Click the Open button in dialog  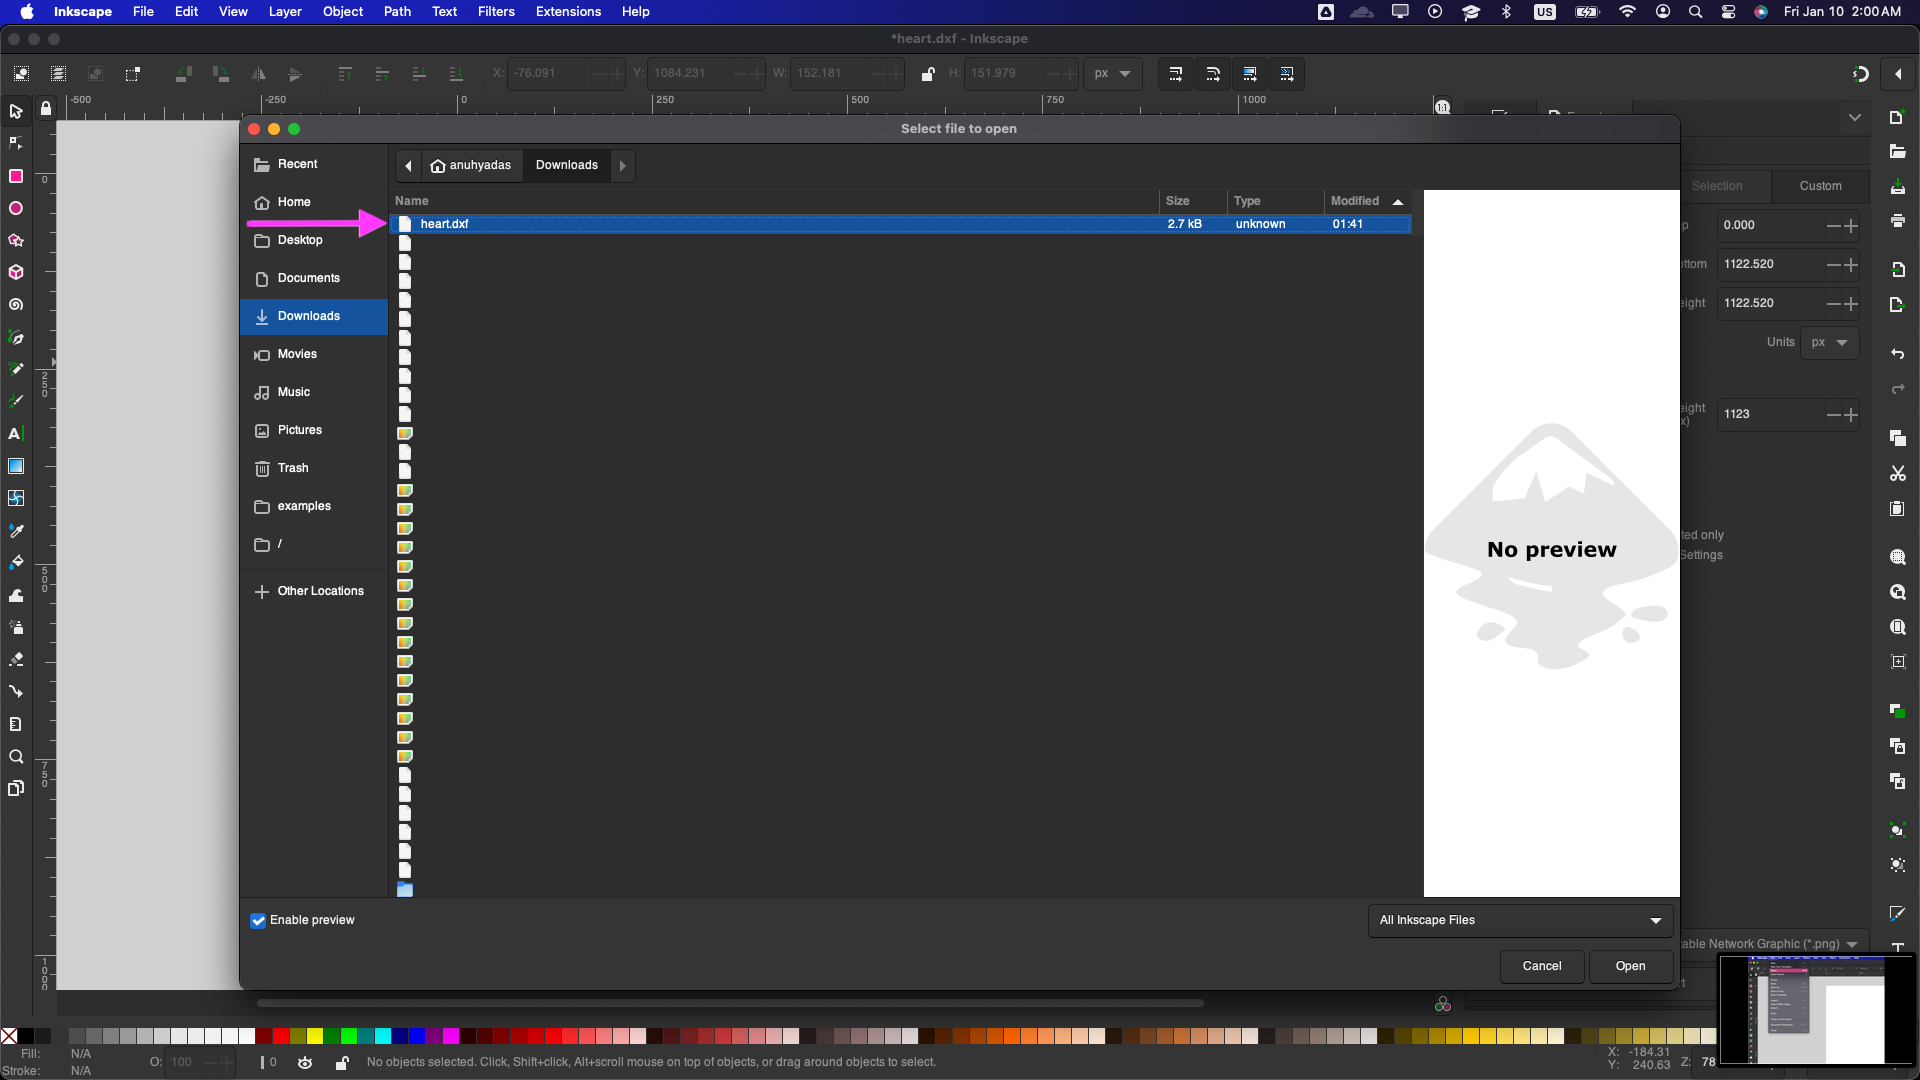click(x=1630, y=966)
